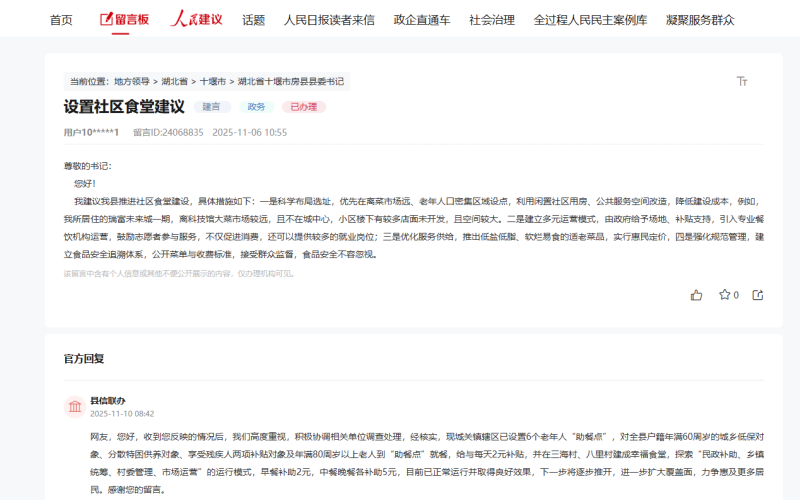Favorite the message with star icon
The height and width of the screenshot is (500, 800).
(x=725, y=295)
